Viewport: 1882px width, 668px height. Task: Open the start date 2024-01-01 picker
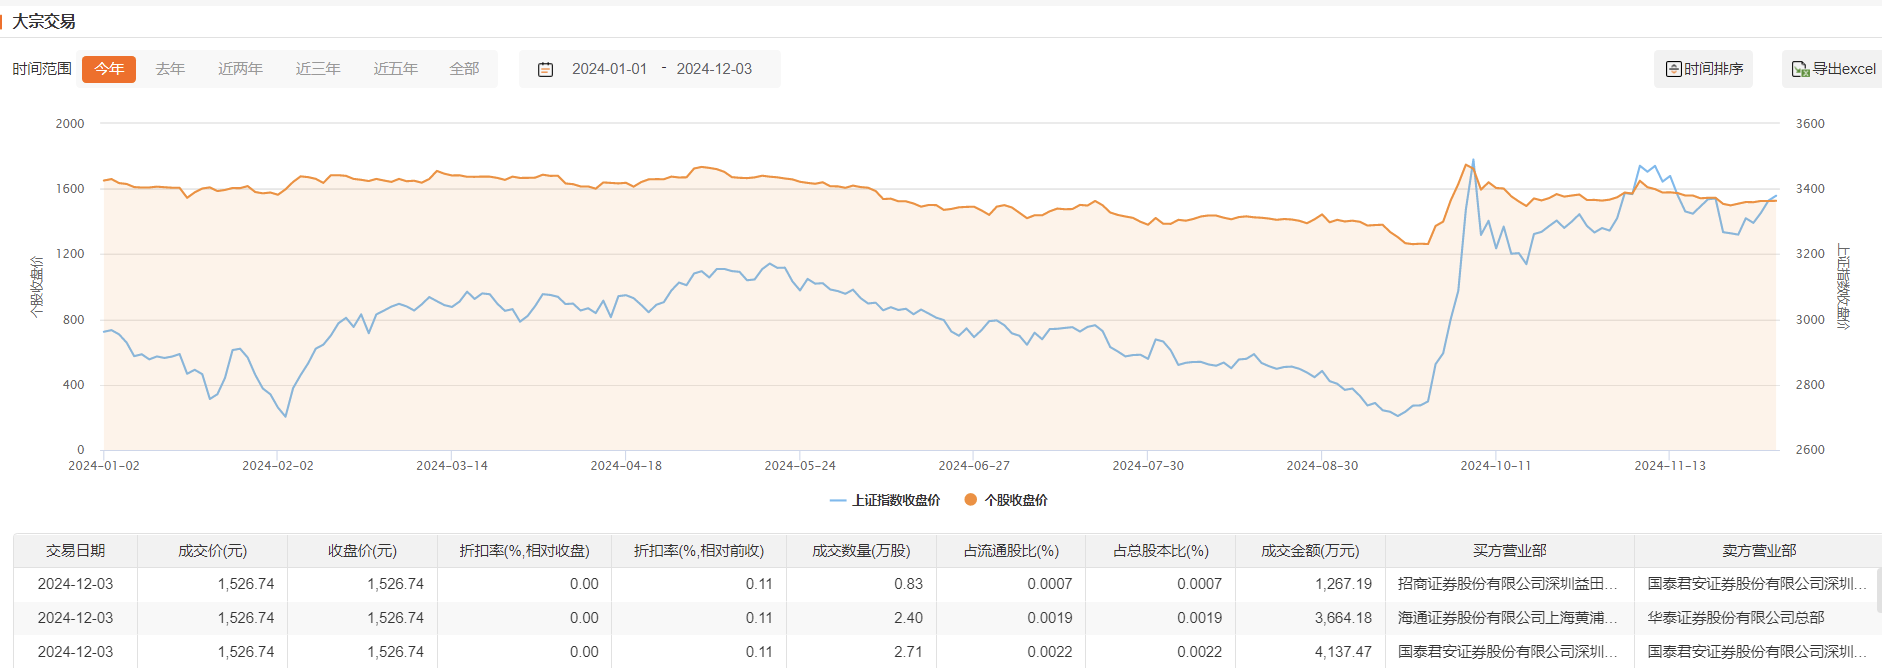coord(609,69)
